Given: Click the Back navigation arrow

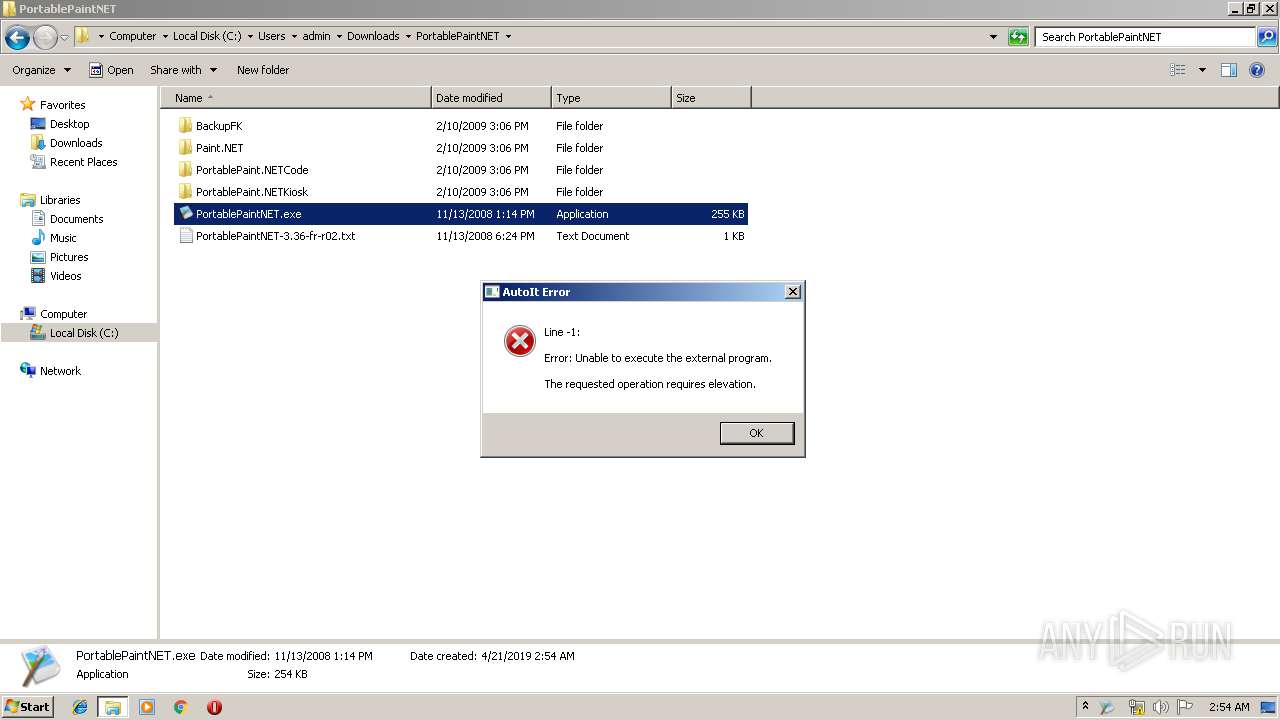Looking at the screenshot, I should click(17, 37).
